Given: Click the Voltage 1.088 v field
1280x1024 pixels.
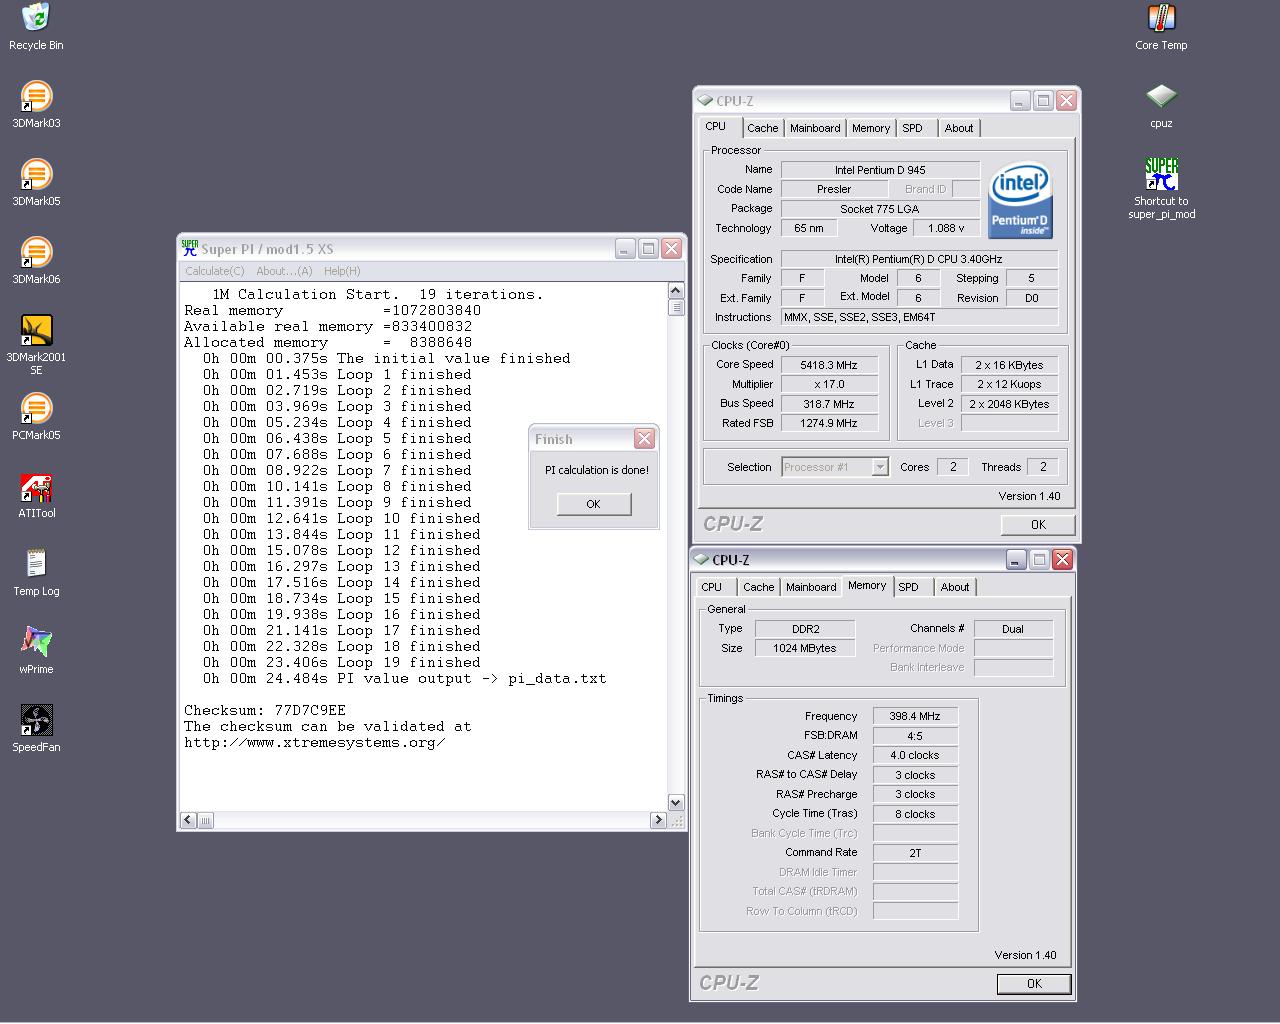Looking at the screenshot, I should pyautogui.click(x=946, y=228).
